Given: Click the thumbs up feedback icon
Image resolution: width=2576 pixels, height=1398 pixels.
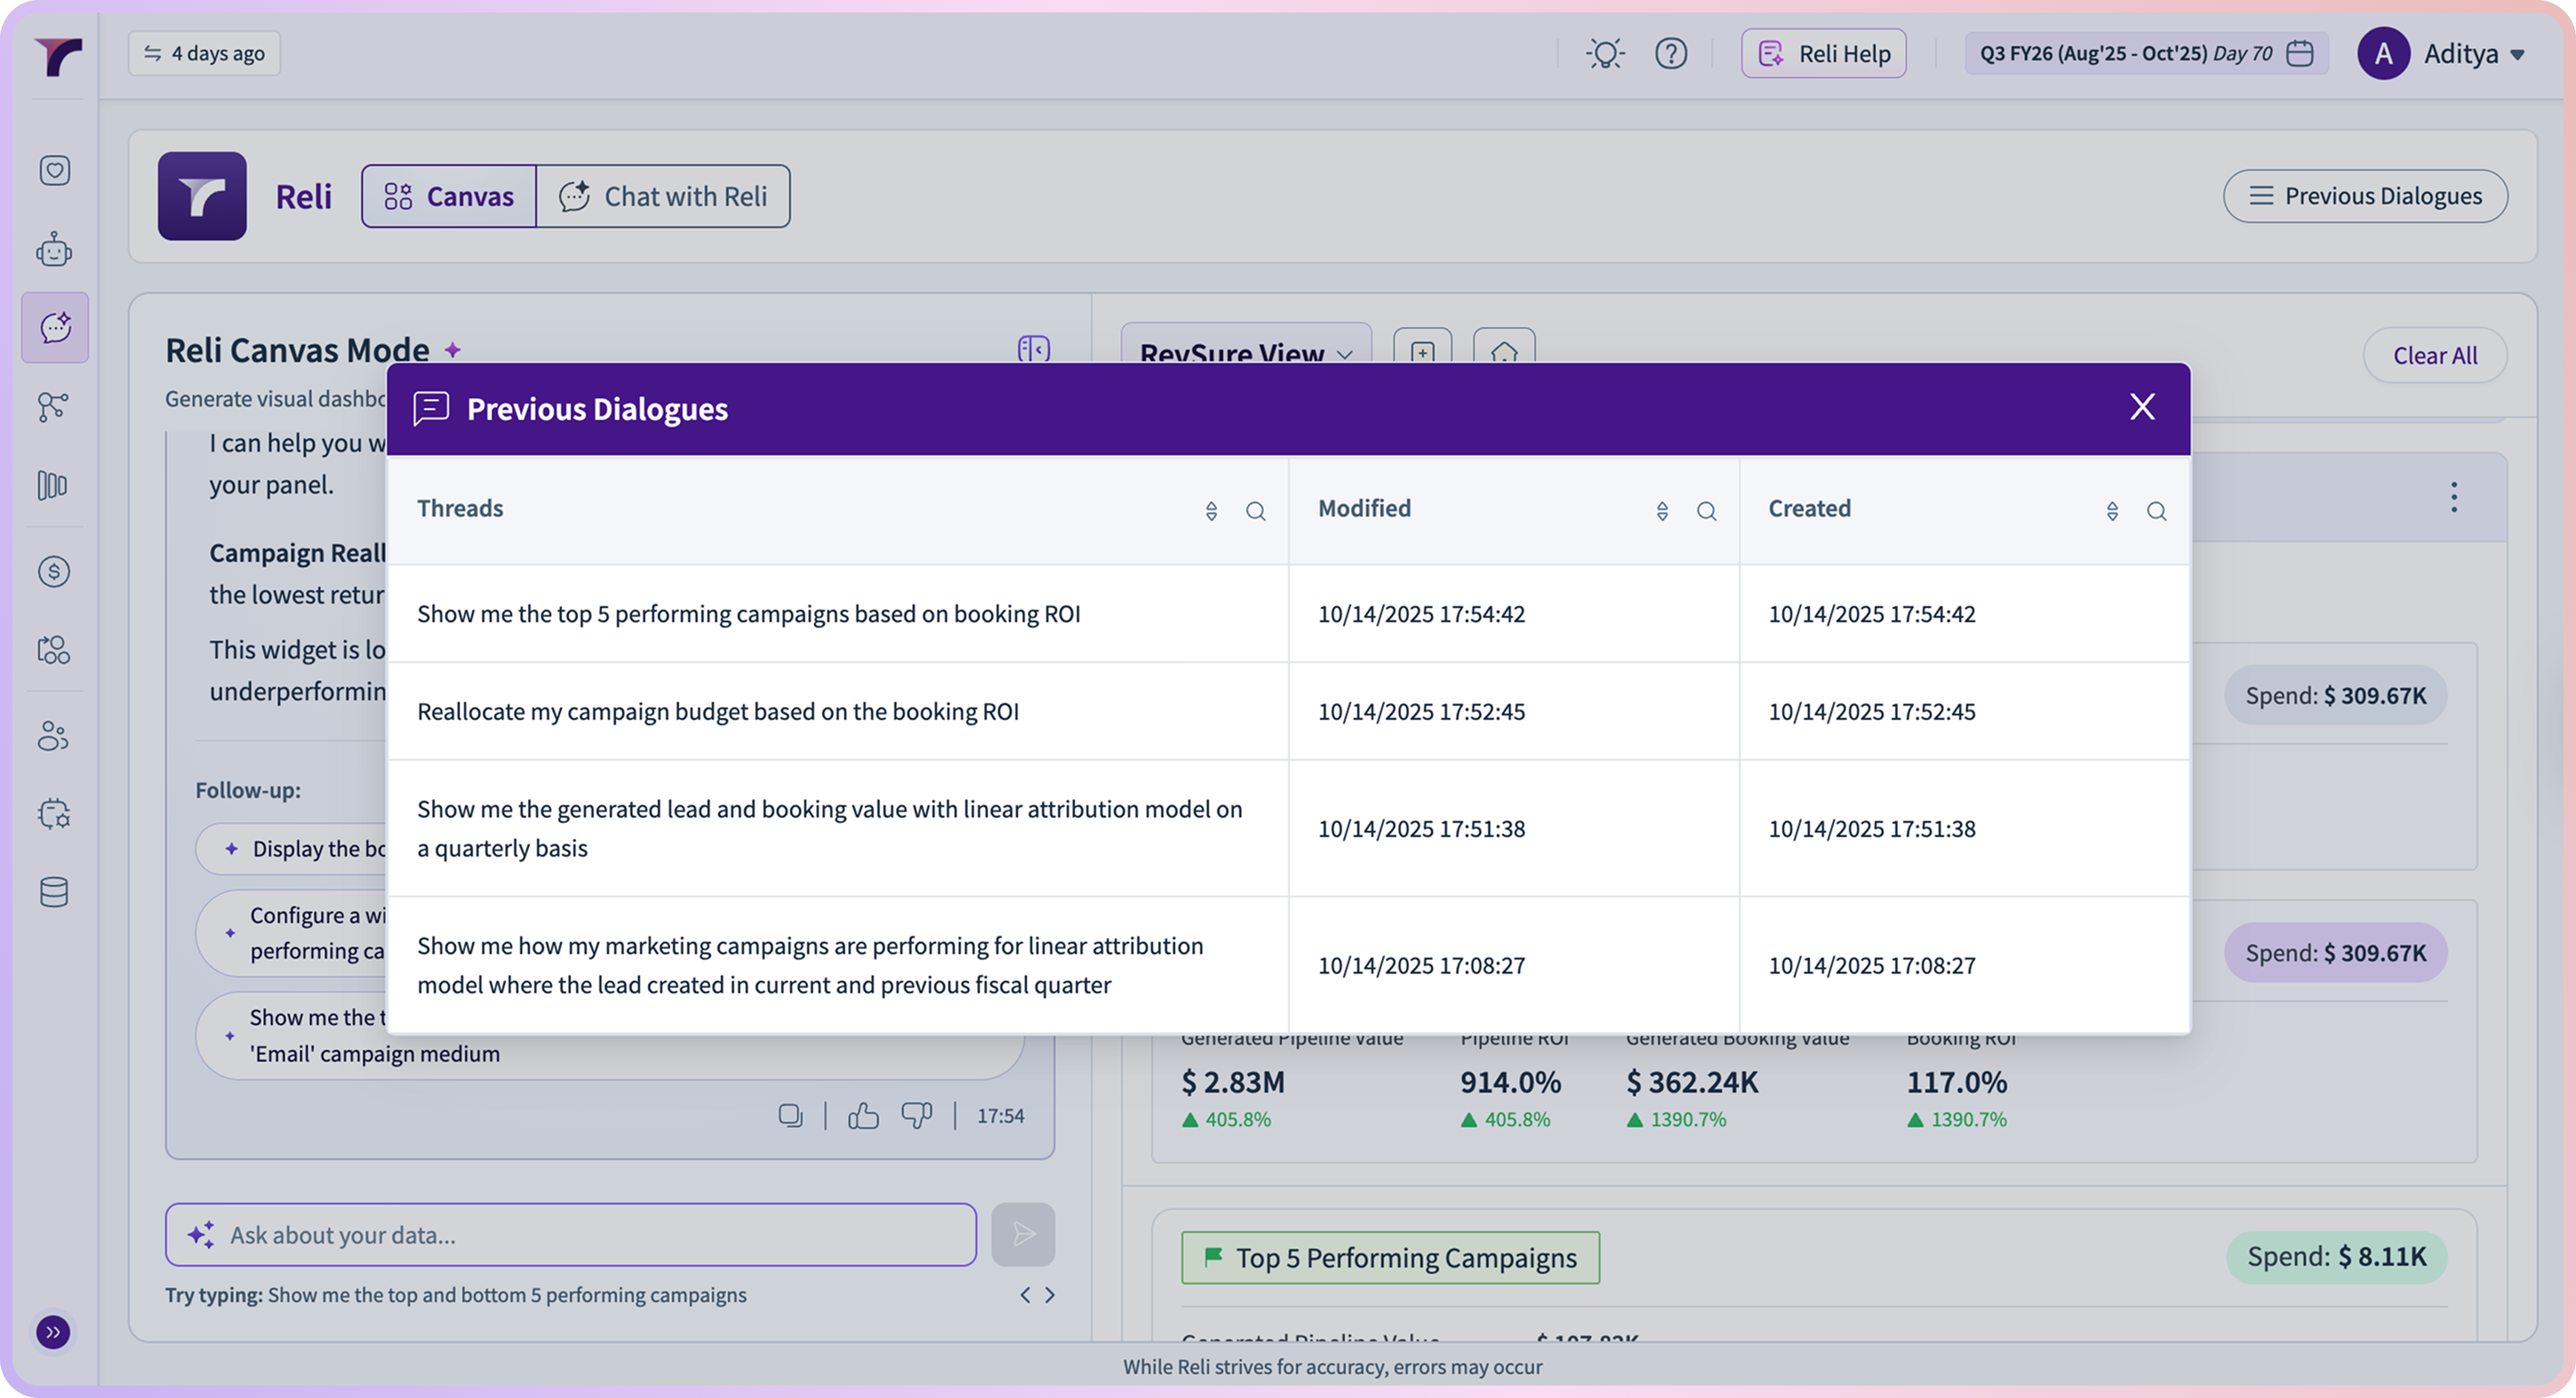Looking at the screenshot, I should click(863, 1115).
